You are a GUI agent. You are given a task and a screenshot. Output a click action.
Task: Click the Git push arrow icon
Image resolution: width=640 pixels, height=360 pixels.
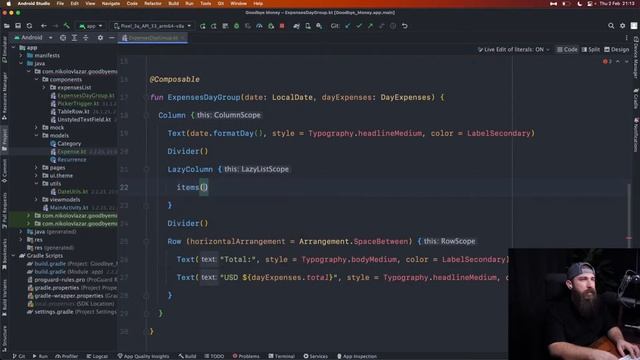click(370, 26)
